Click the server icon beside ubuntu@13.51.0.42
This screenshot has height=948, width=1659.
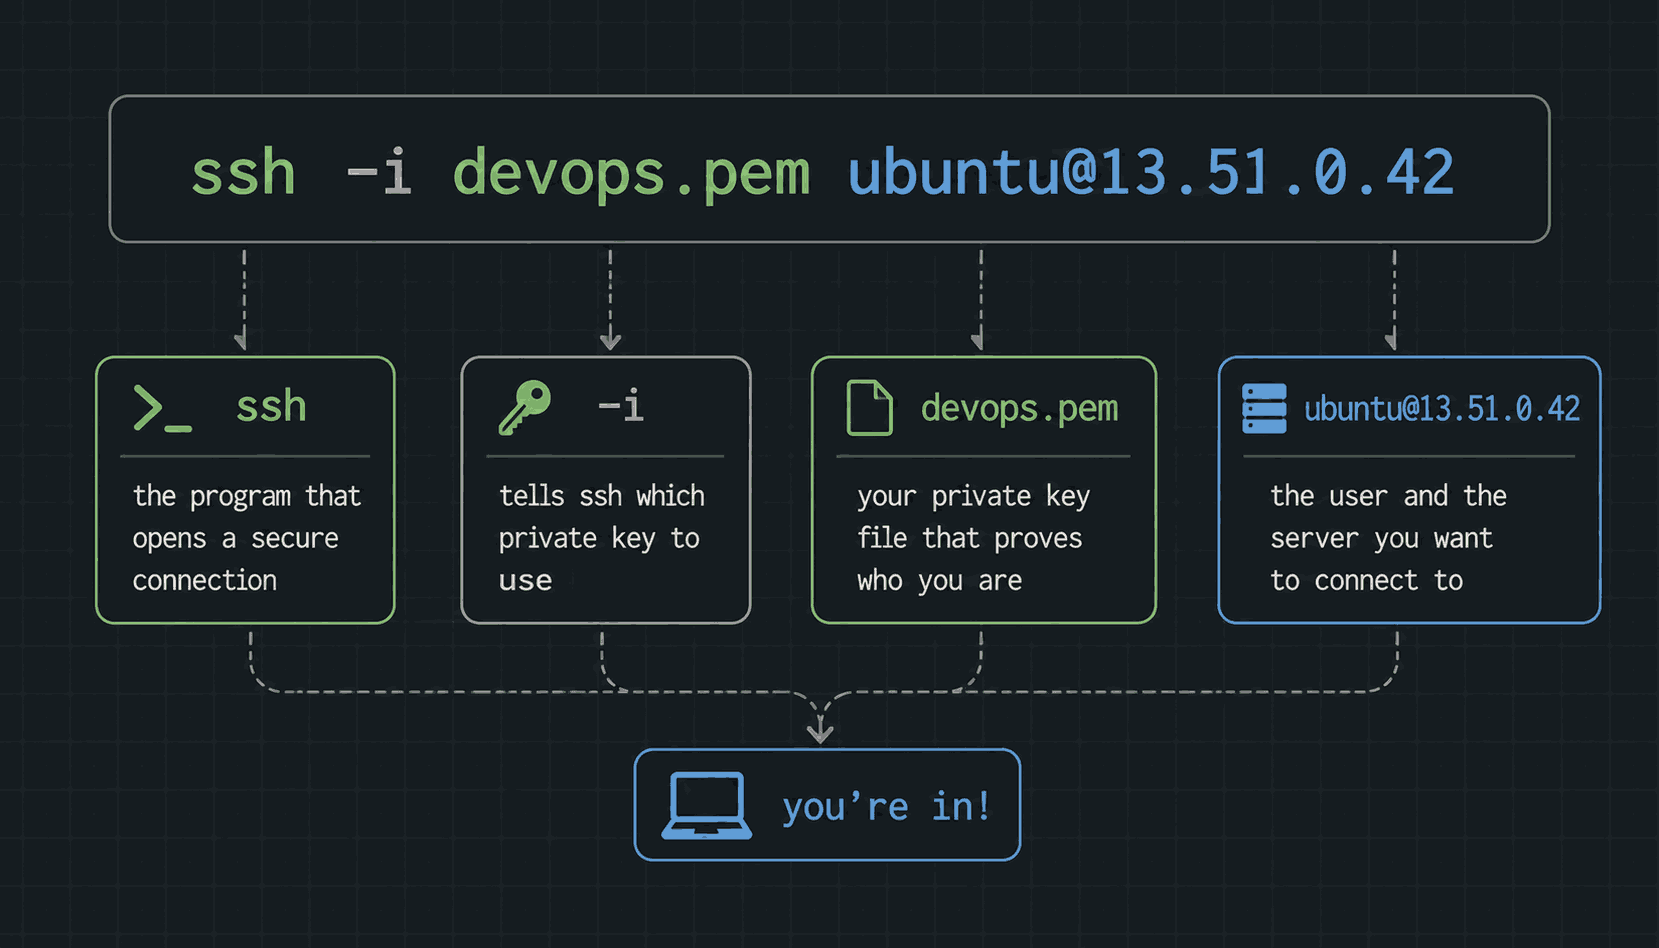1264,408
